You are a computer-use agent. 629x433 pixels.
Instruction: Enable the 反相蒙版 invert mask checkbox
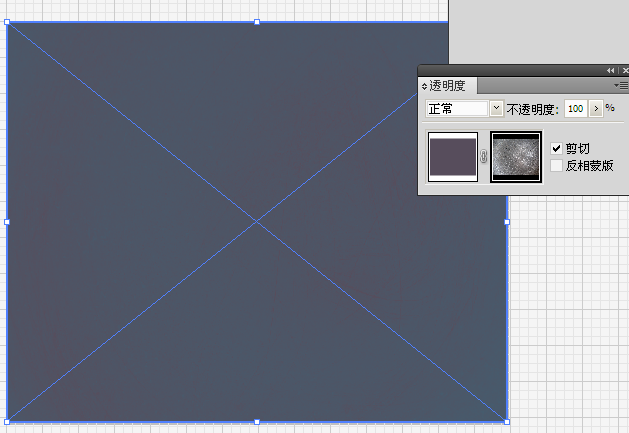click(x=556, y=165)
